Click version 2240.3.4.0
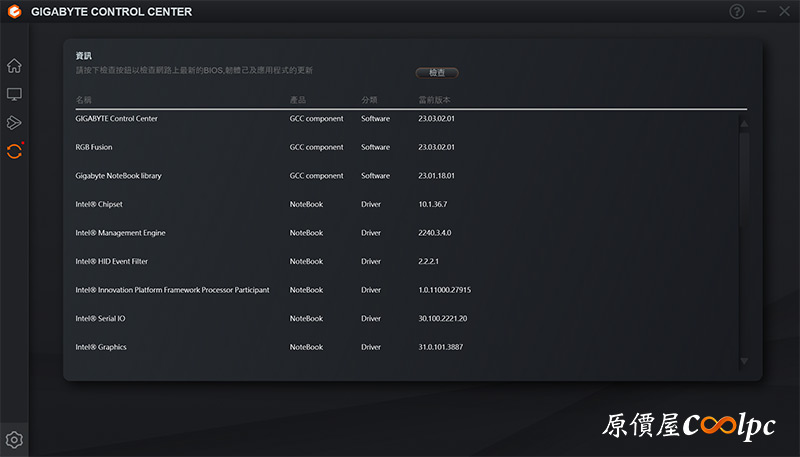 pos(435,233)
